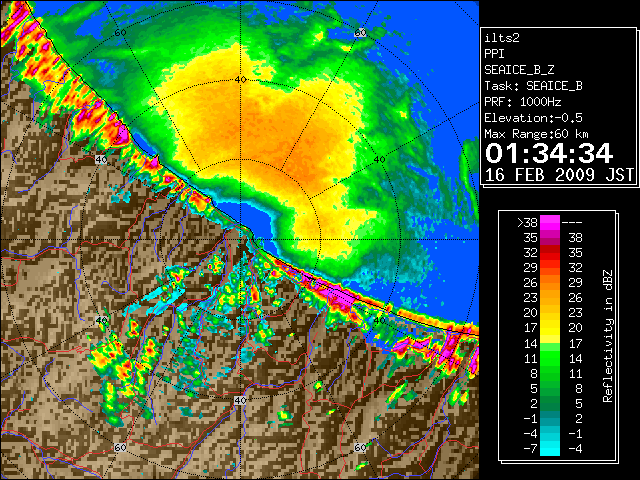This screenshot has width=640, height=480.
Task: Pick the bright green swatch beside left '11'
Action: pyautogui.click(x=550, y=358)
